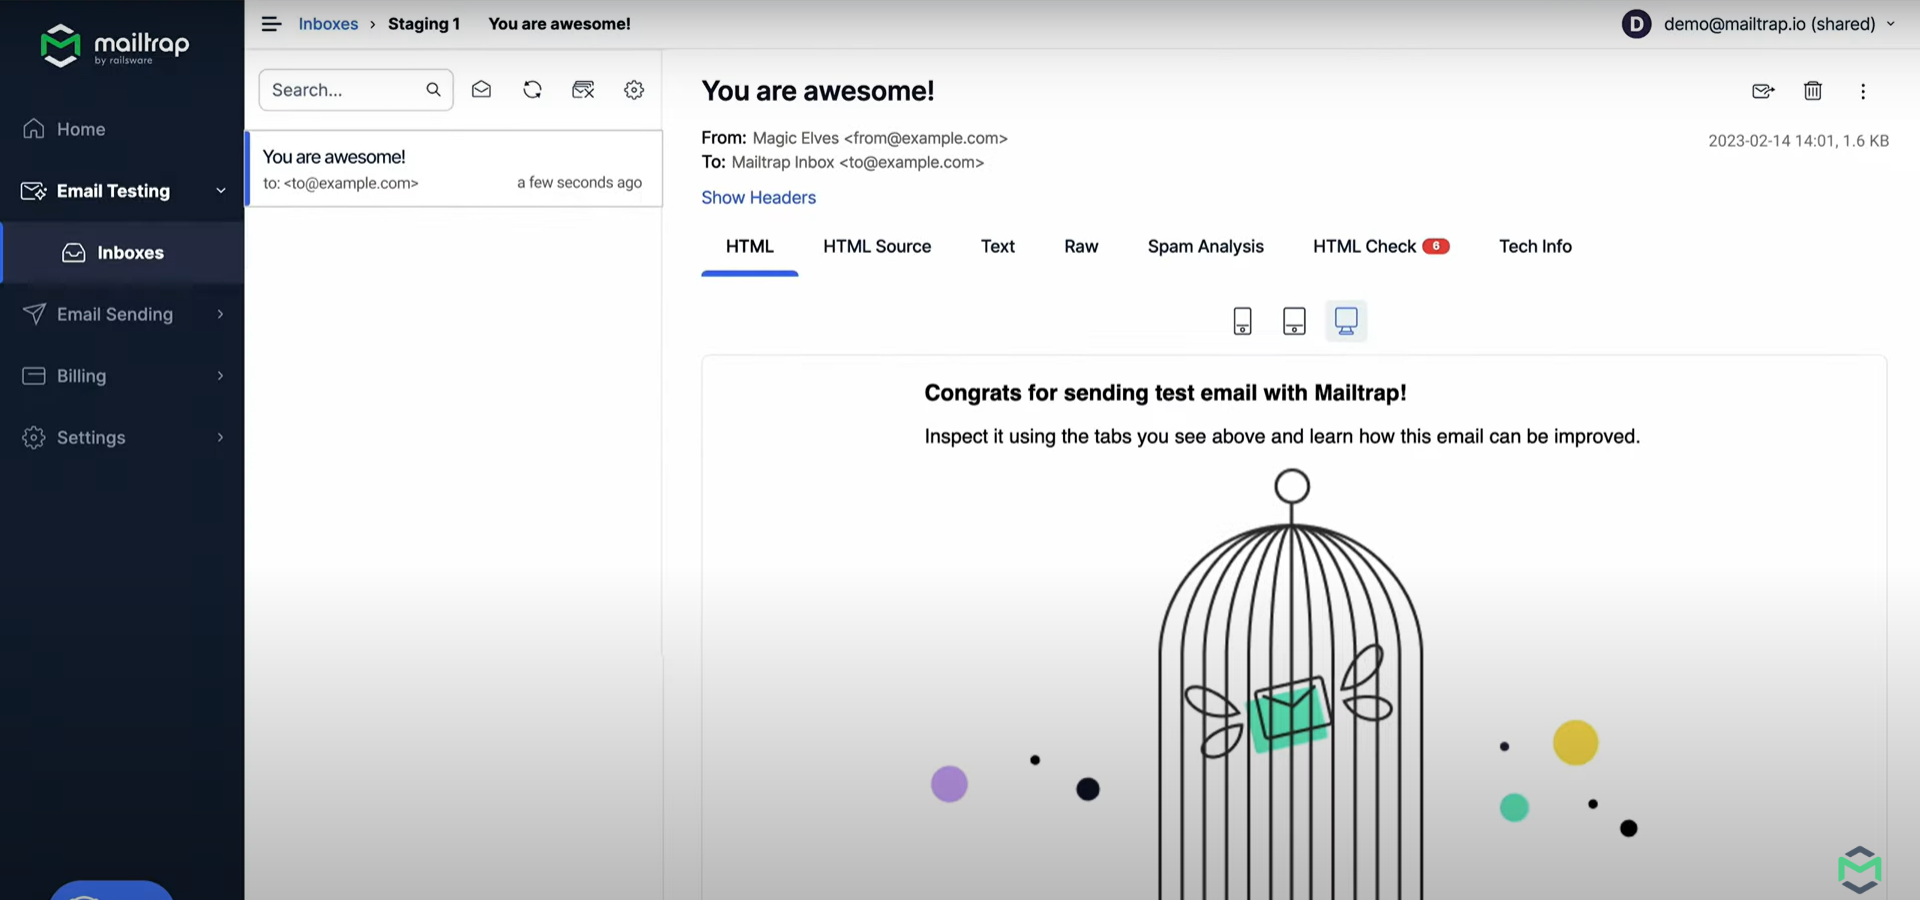Viewport: 1920px width, 900px height.
Task: Delete email using the trash icon
Action: click(x=1813, y=91)
